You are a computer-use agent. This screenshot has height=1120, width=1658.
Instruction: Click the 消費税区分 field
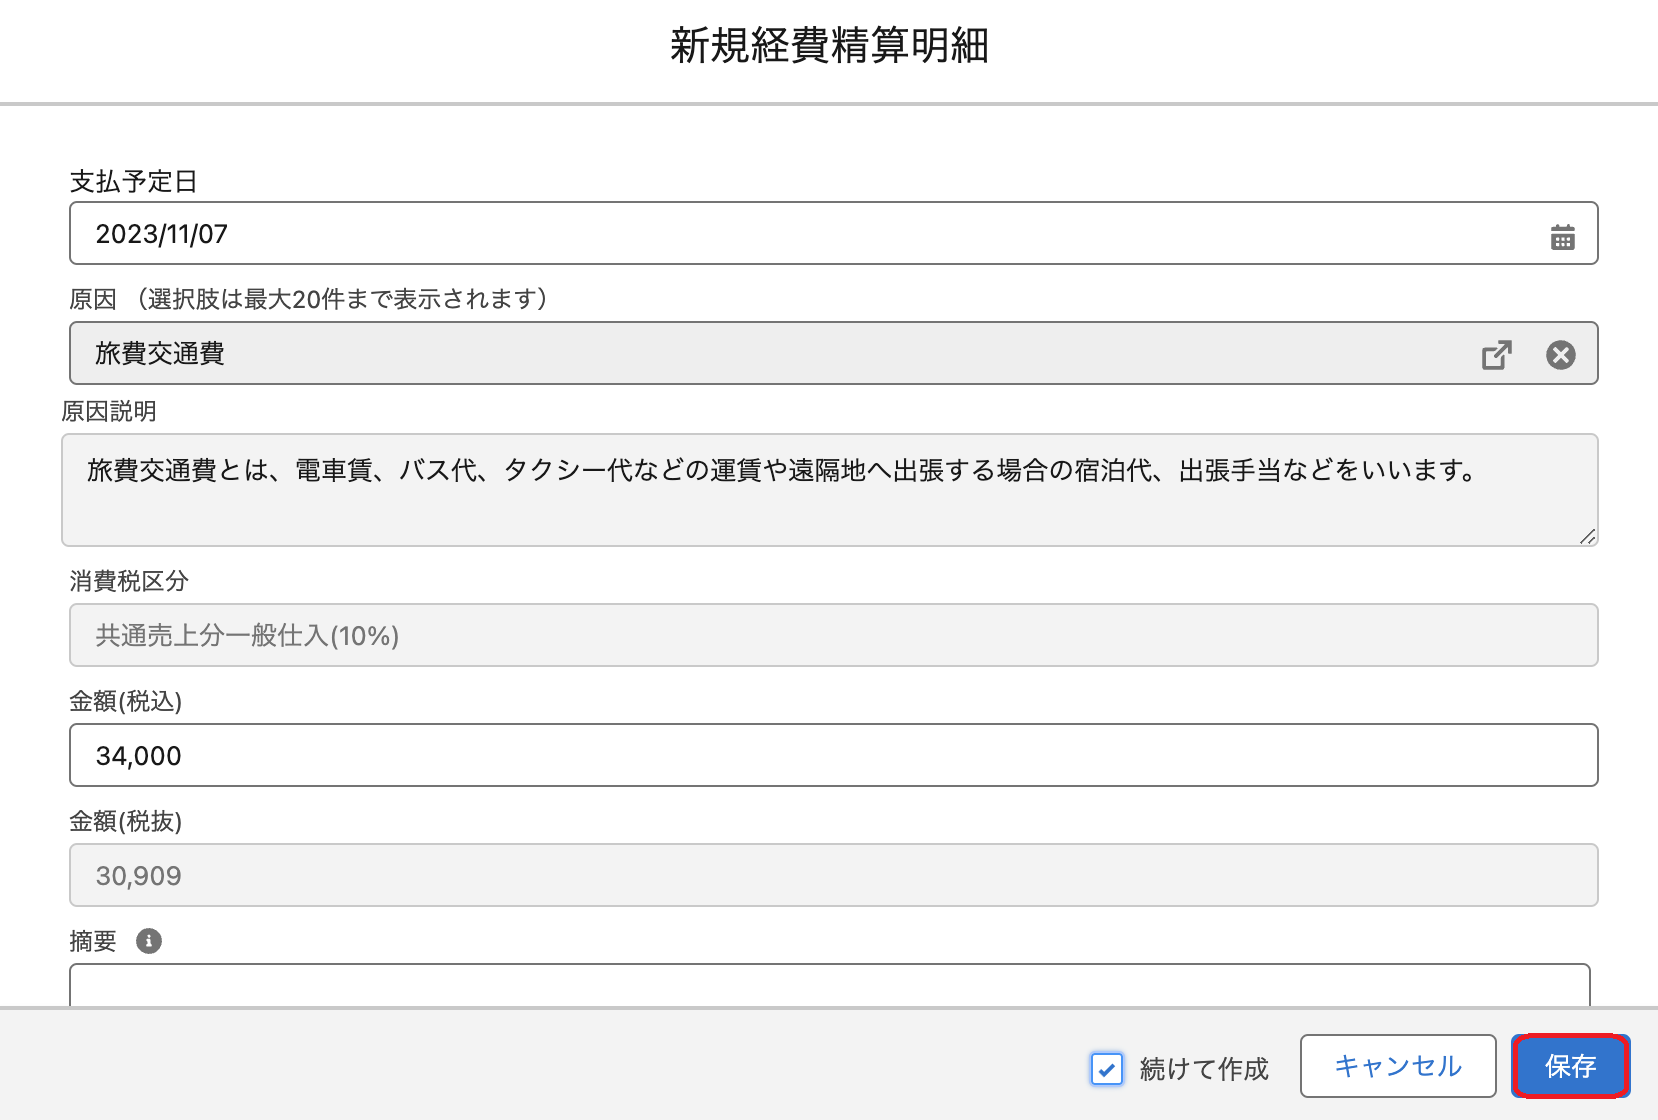coord(833,635)
